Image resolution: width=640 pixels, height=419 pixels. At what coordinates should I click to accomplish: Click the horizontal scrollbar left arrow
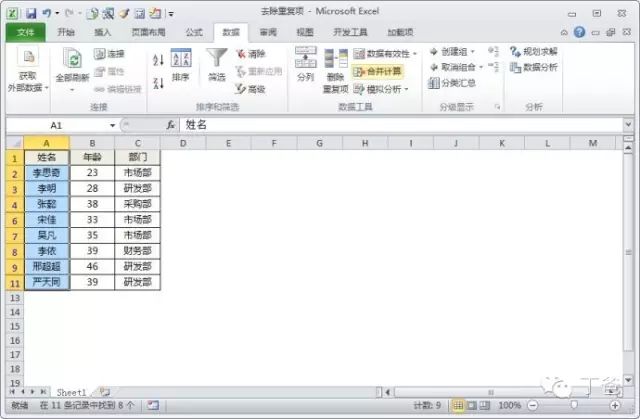click(x=387, y=392)
